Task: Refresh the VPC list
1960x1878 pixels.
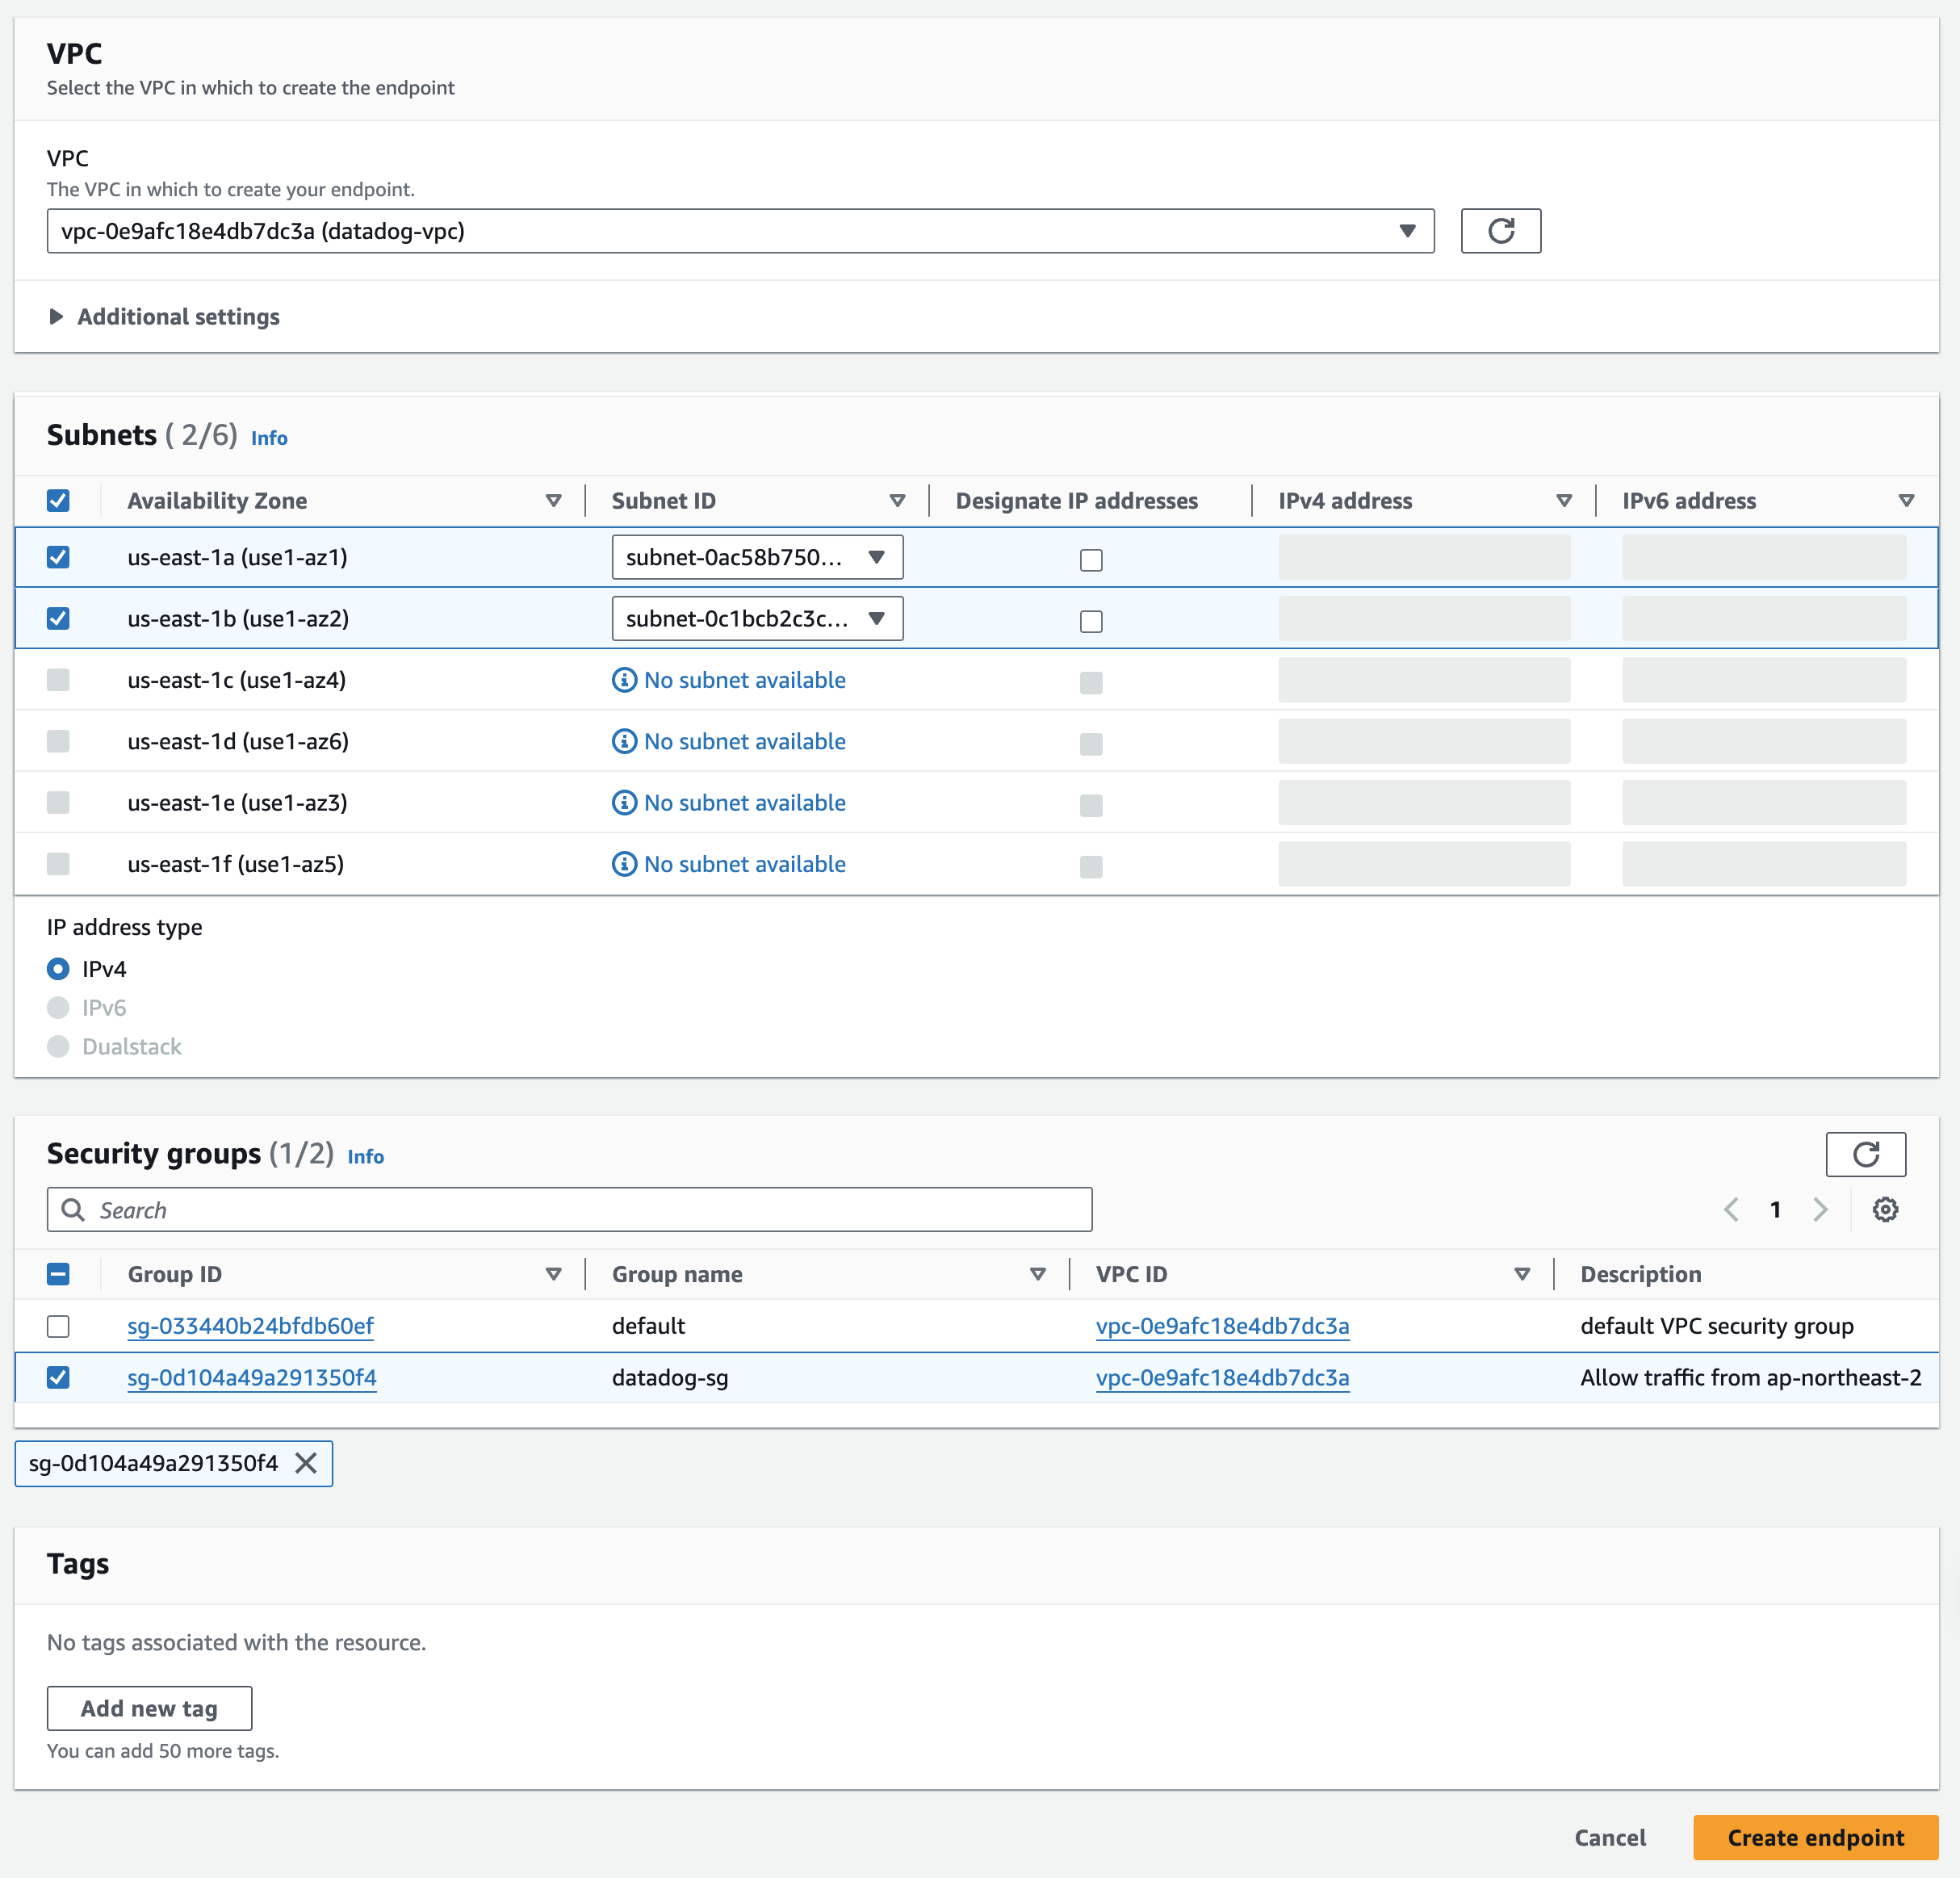Action: [x=1500, y=231]
